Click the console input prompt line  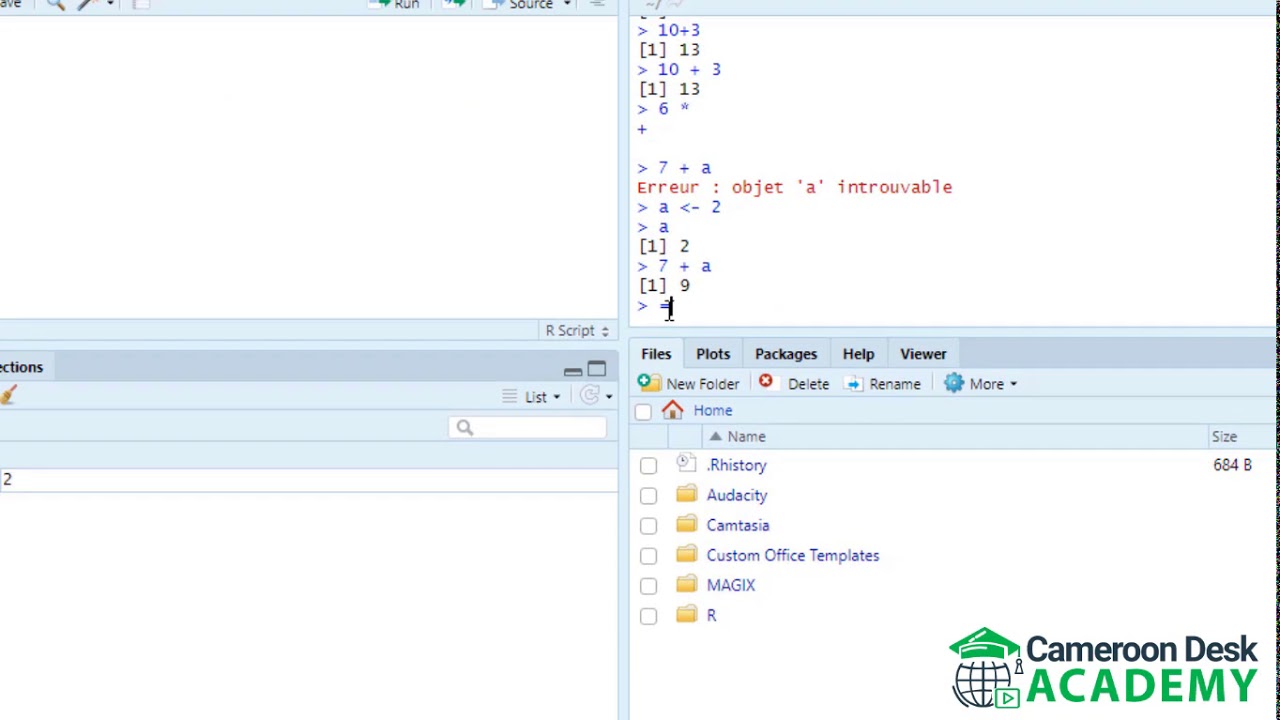pyautogui.click(x=950, y=306)
